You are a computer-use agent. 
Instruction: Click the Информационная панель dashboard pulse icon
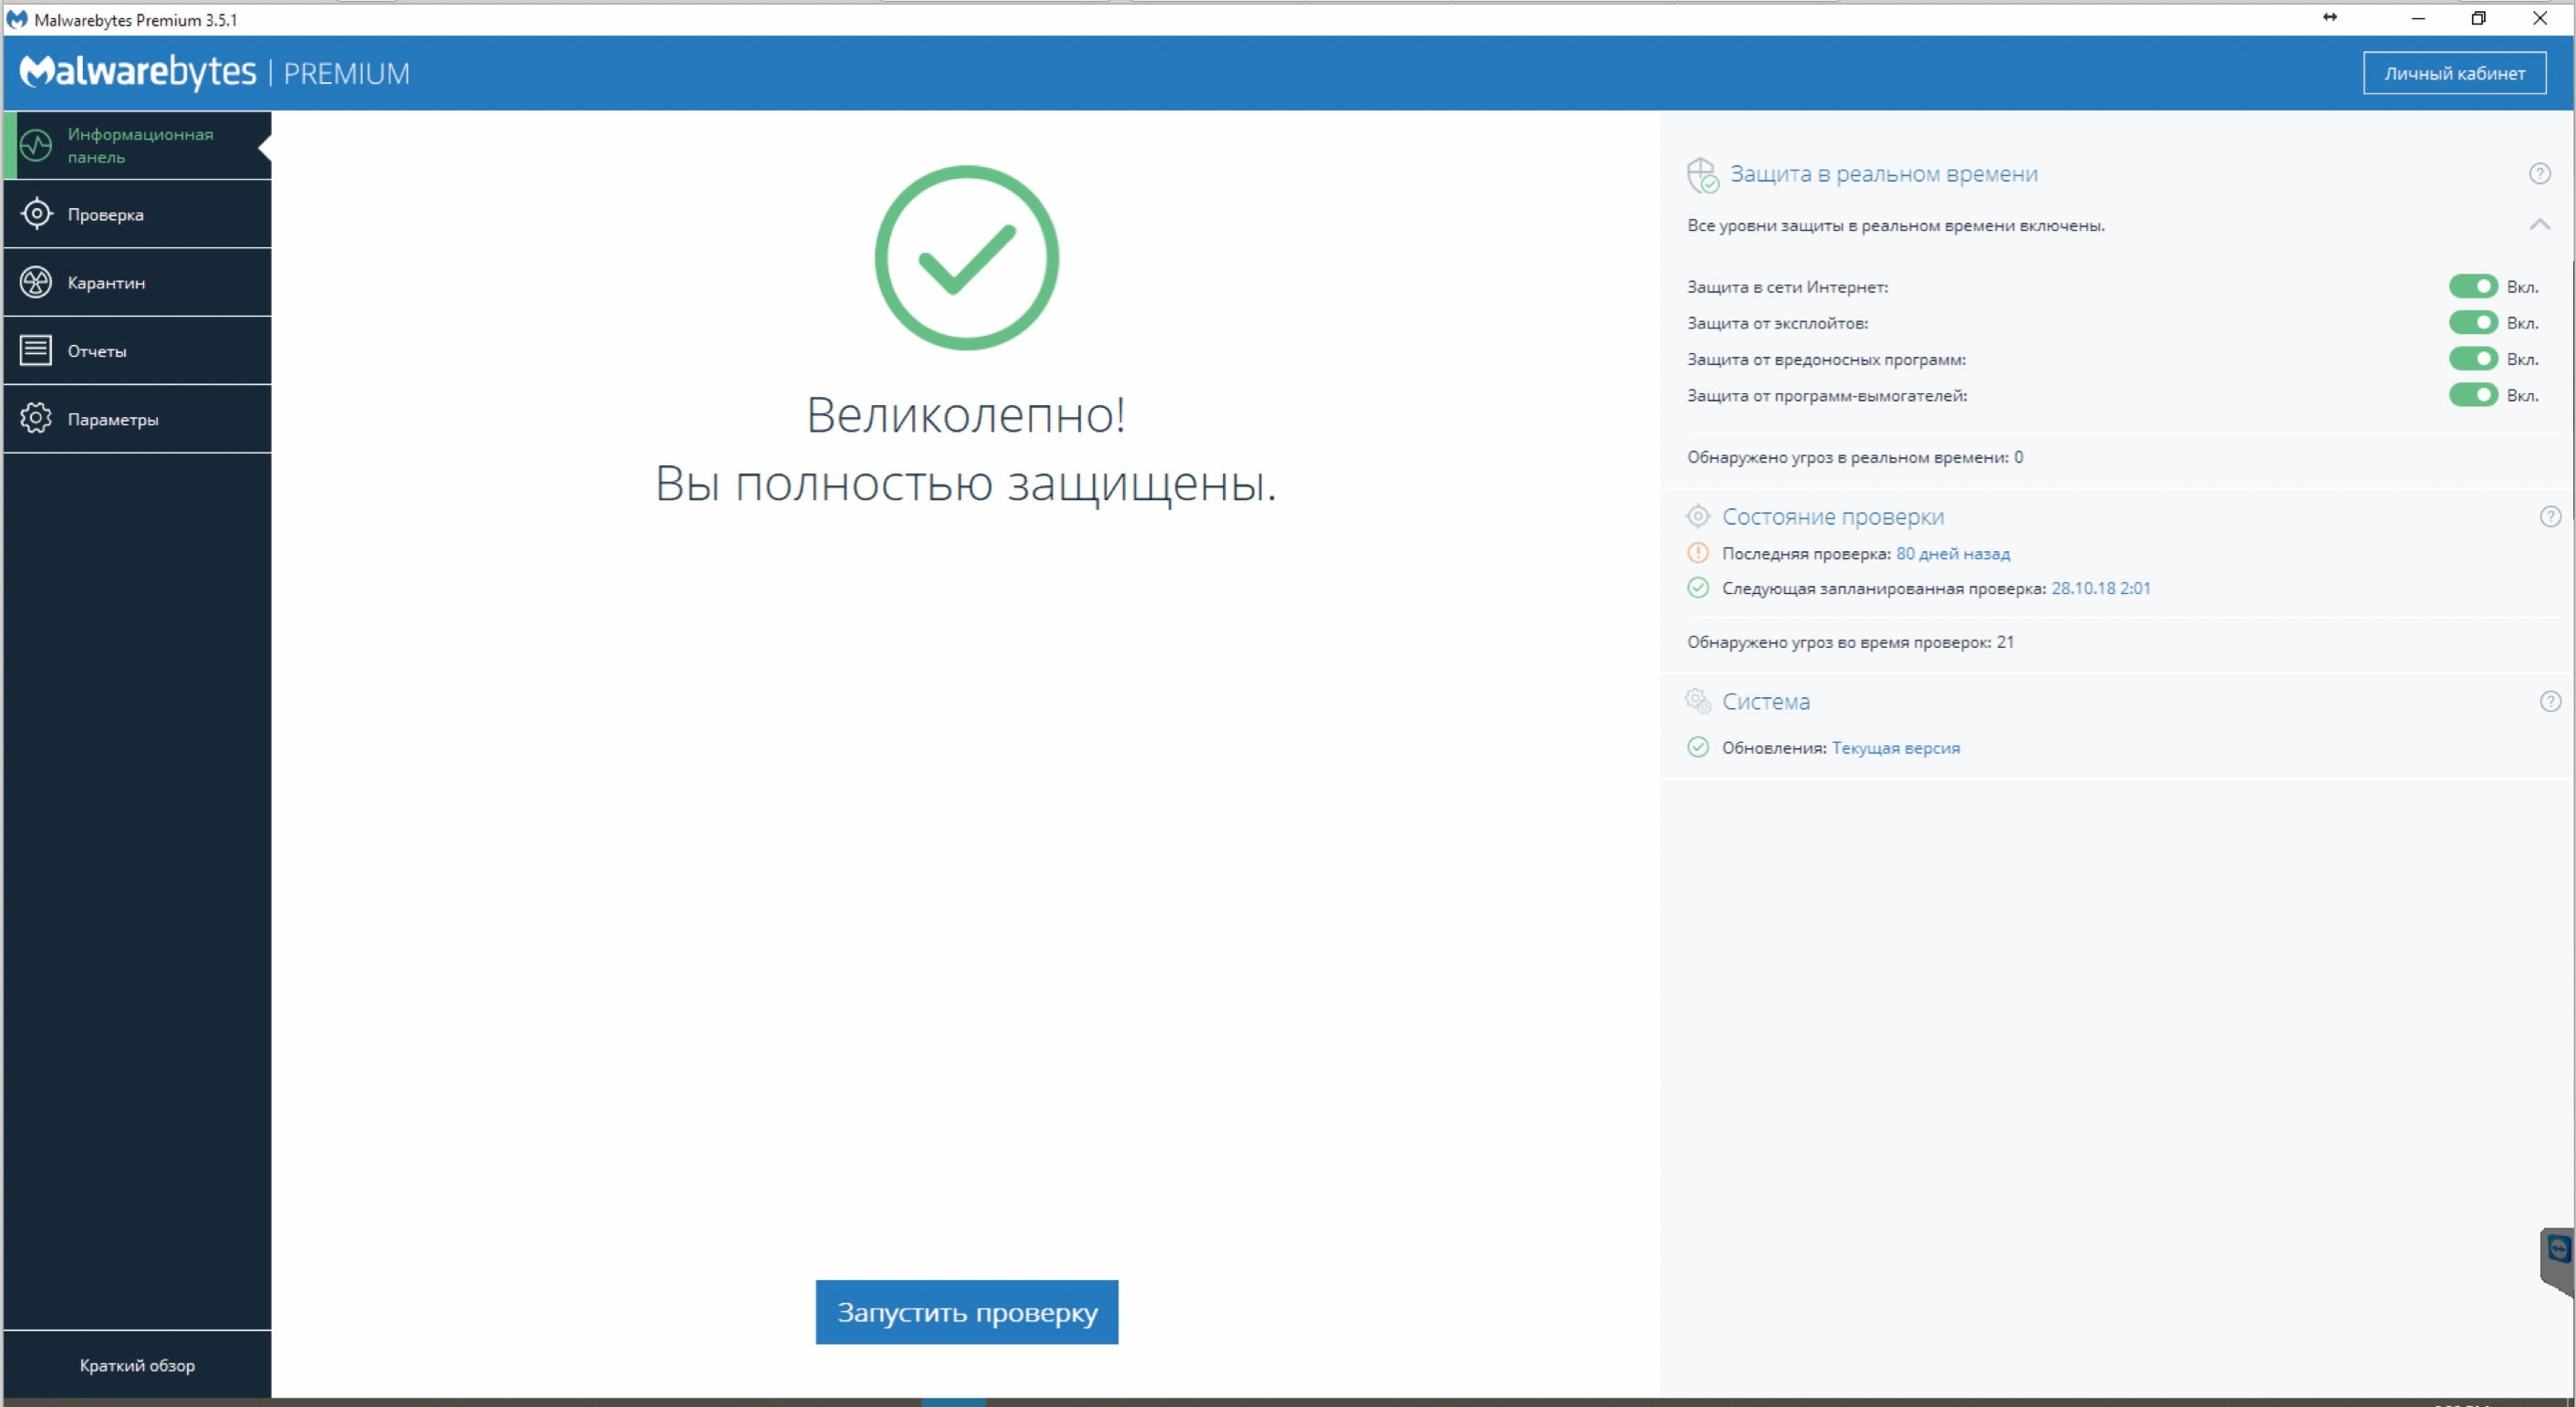36,145
